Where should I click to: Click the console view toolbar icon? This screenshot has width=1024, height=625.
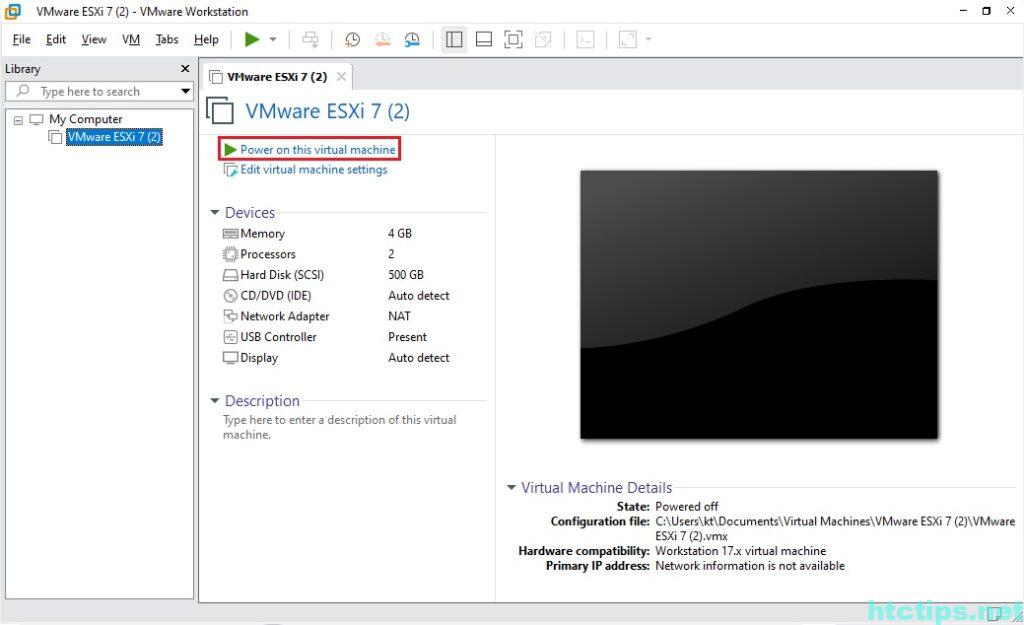pyautogui.click(x=585, y=40)
